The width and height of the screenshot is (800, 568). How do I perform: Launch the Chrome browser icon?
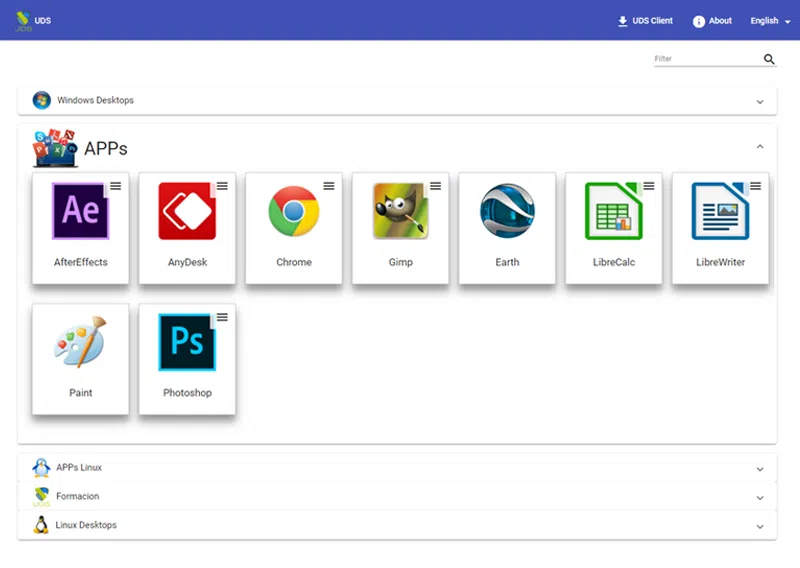294,211
